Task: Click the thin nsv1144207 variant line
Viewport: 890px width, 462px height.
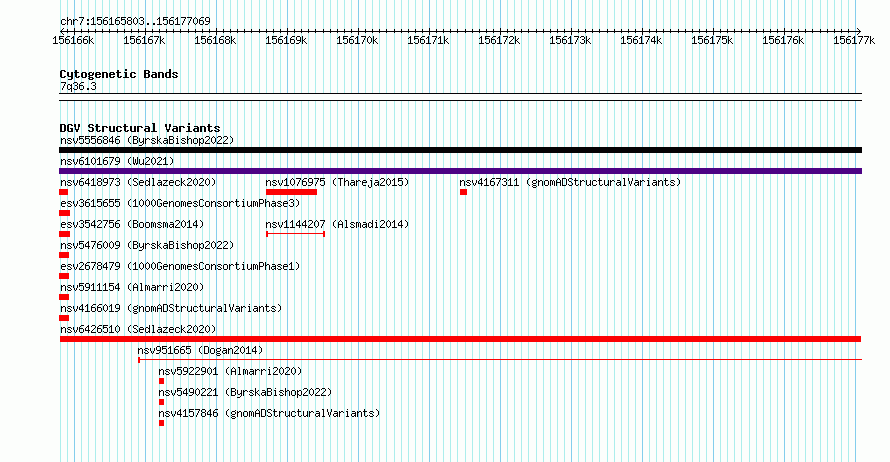Action: [296, 234]
